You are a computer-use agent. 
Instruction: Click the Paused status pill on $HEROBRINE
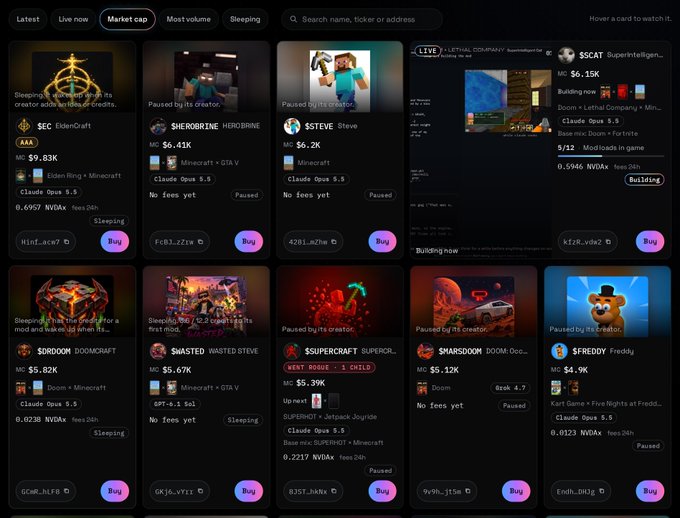(x=246, y=195)
